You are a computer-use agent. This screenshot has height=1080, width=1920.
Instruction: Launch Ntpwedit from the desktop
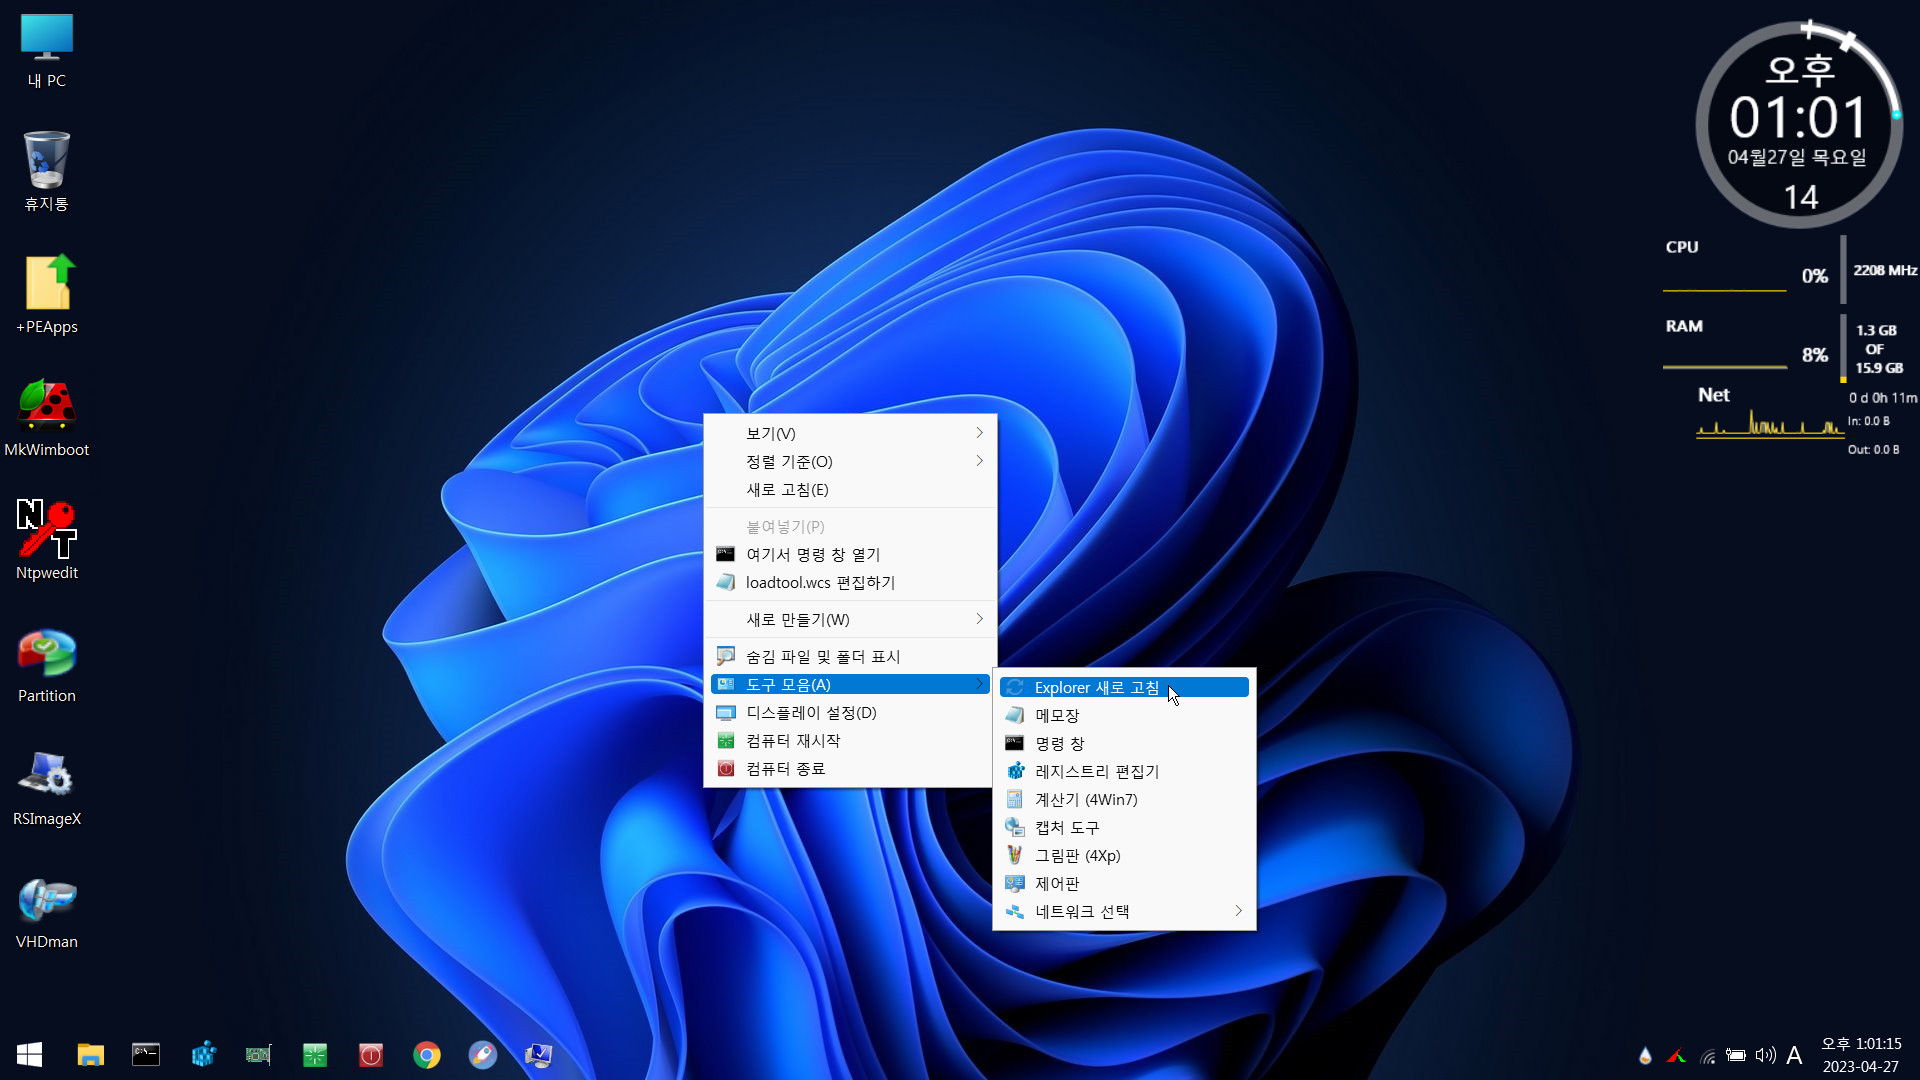(46, 540)
